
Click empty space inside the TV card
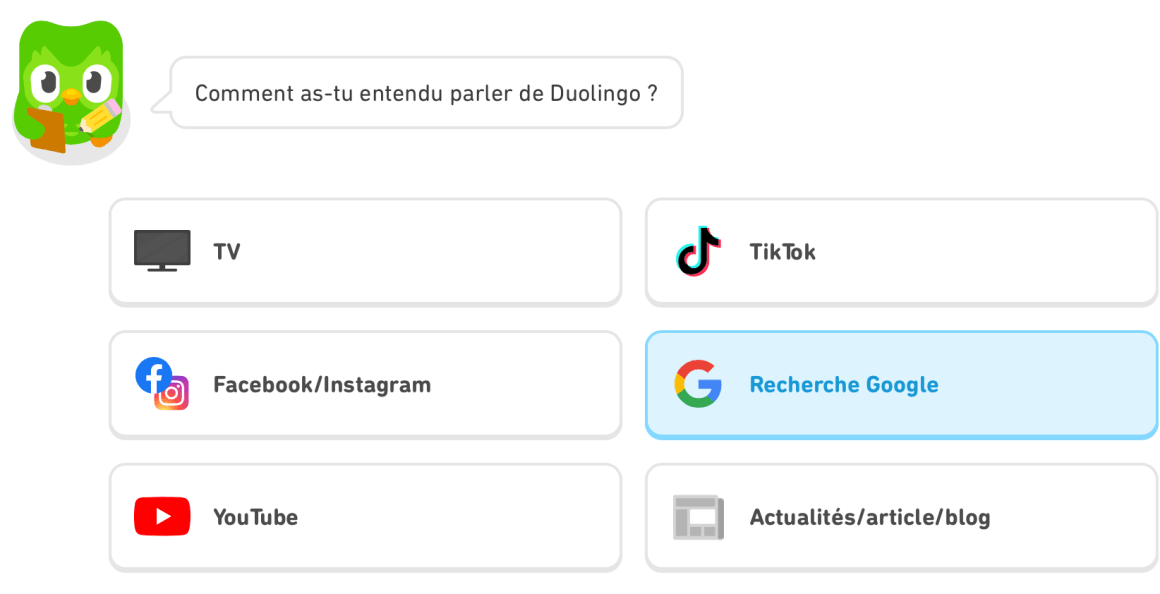tap(450, 252)
